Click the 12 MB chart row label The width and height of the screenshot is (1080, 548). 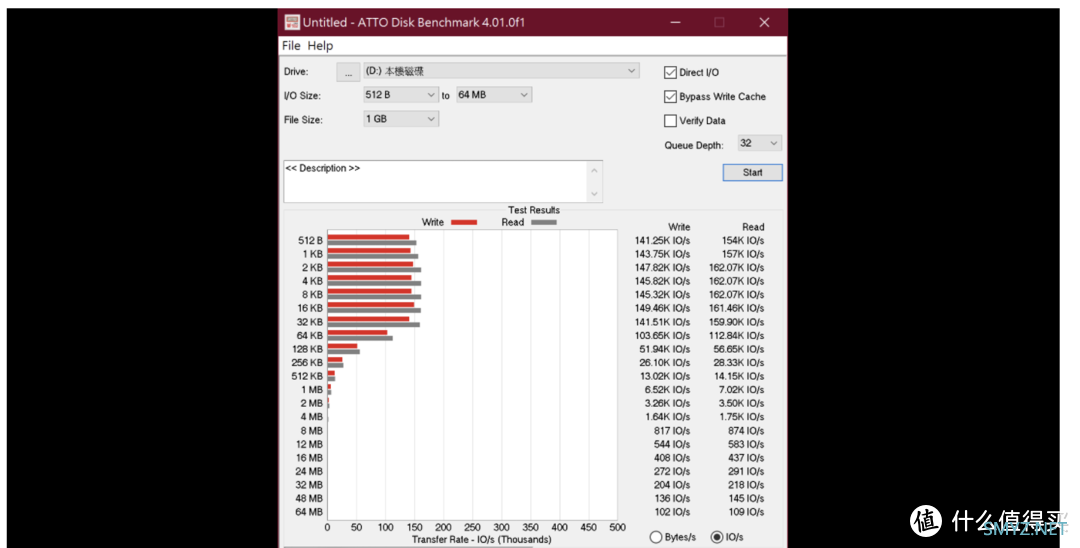(309, 444)
